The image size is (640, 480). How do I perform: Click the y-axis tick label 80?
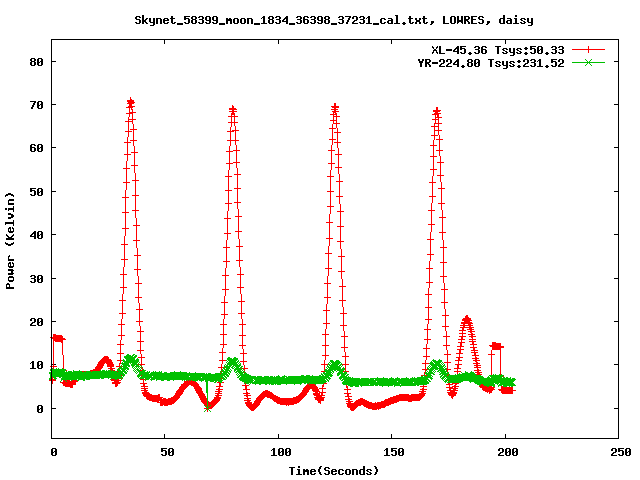click(x=37, y=62)
